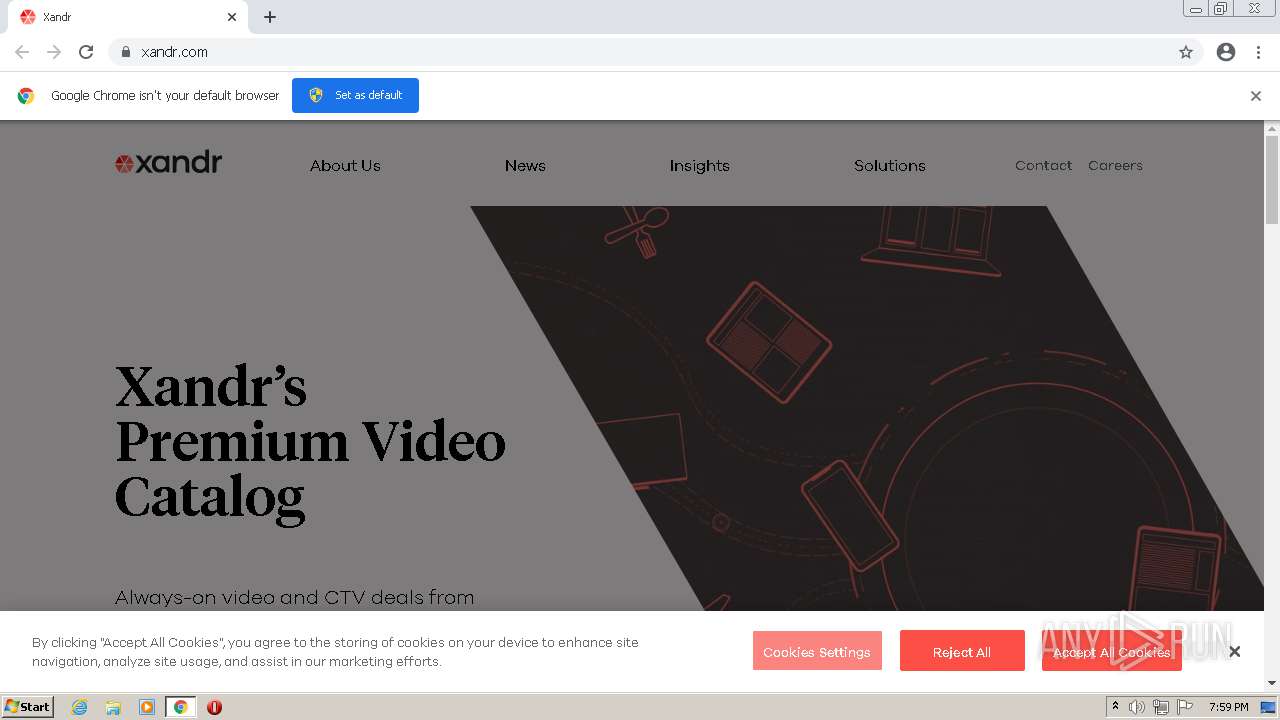Open Cookies Settings
This screenshot has height=720, width=1280.
pos(817,651)
